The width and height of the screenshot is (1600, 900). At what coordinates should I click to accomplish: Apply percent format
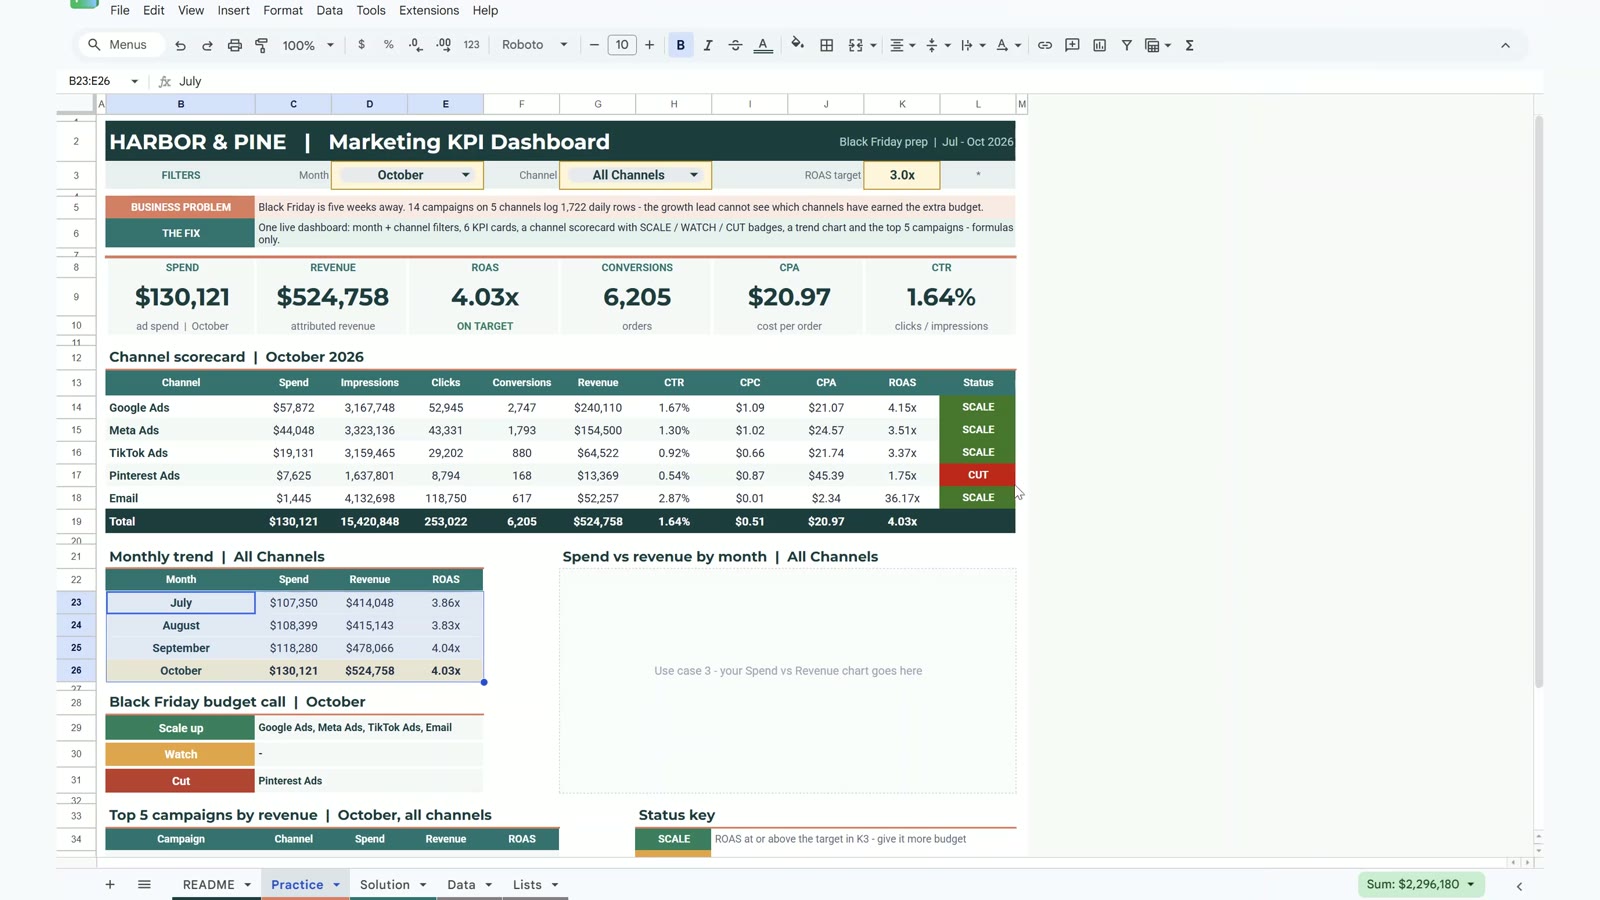388,45
